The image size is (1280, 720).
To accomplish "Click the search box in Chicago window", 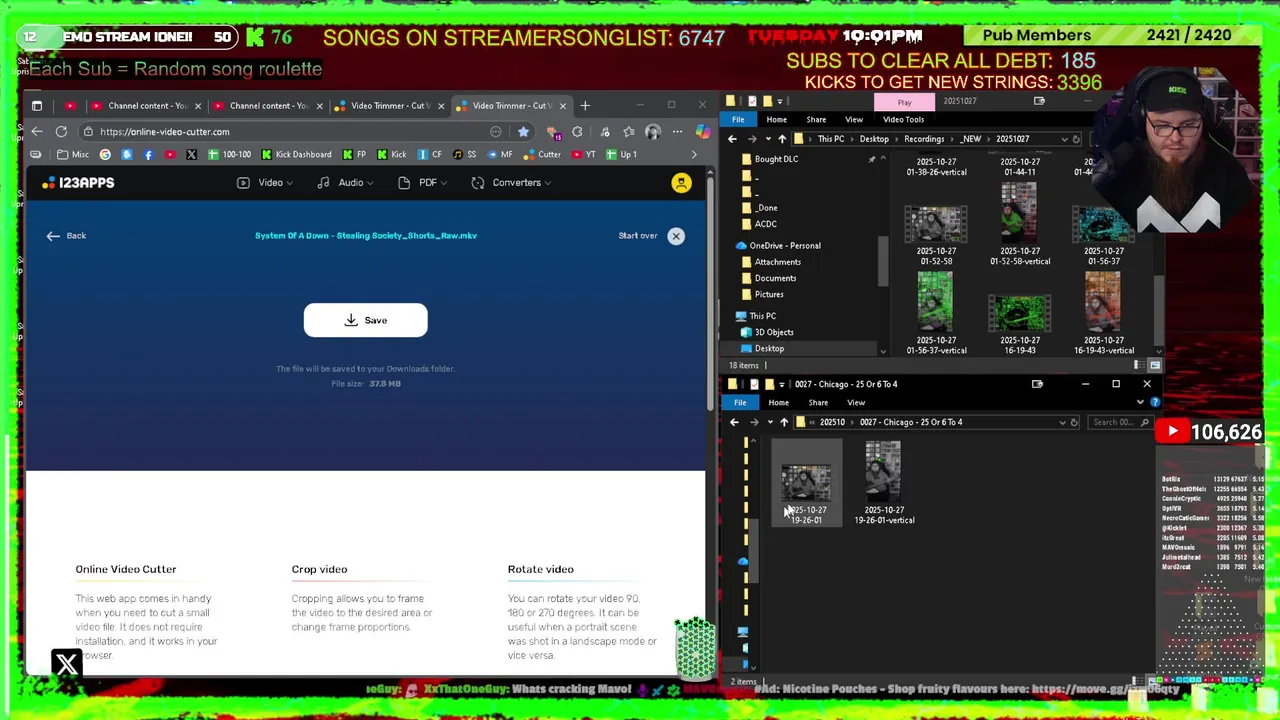I will (1119, 423).
